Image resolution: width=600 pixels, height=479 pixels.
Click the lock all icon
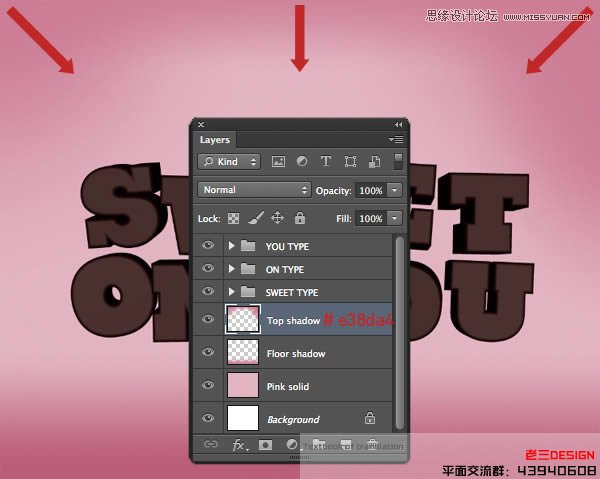[x=300, y=218]
